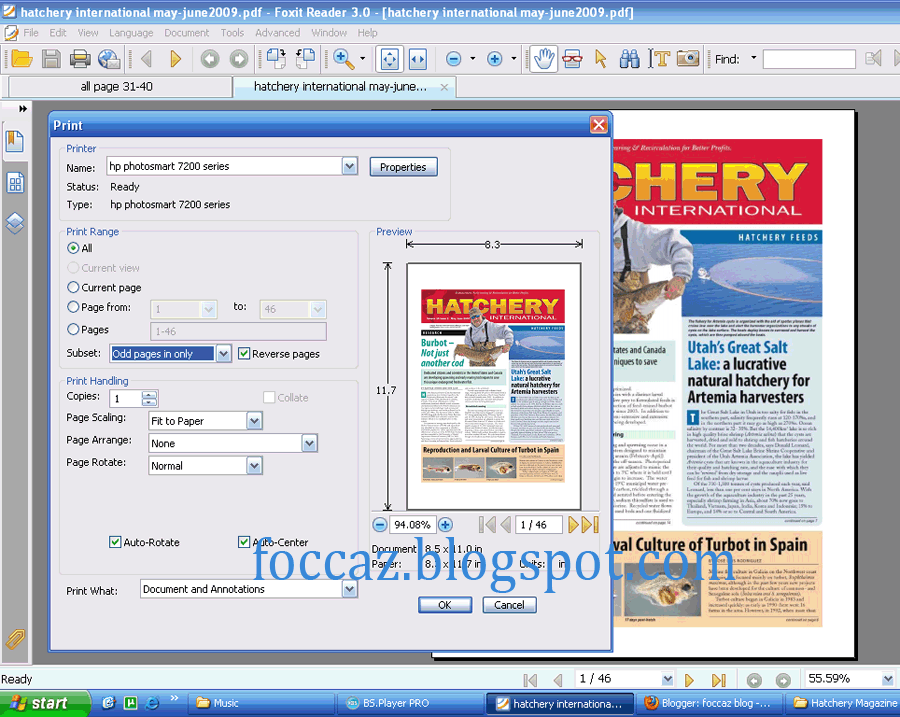Screen dimensions: 900x717
Task: Click the Fit Width toolbar icon
Action: coord(417,59)
